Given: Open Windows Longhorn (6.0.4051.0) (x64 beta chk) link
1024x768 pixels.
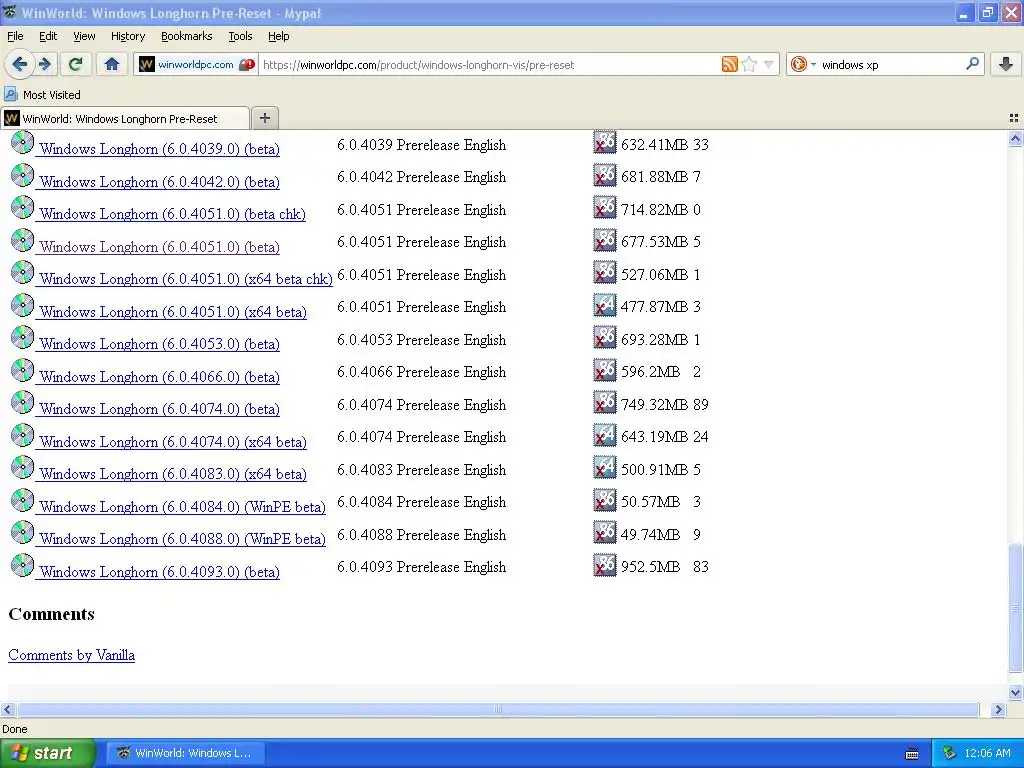Looking at the screenshot, I should coord(185,279).
